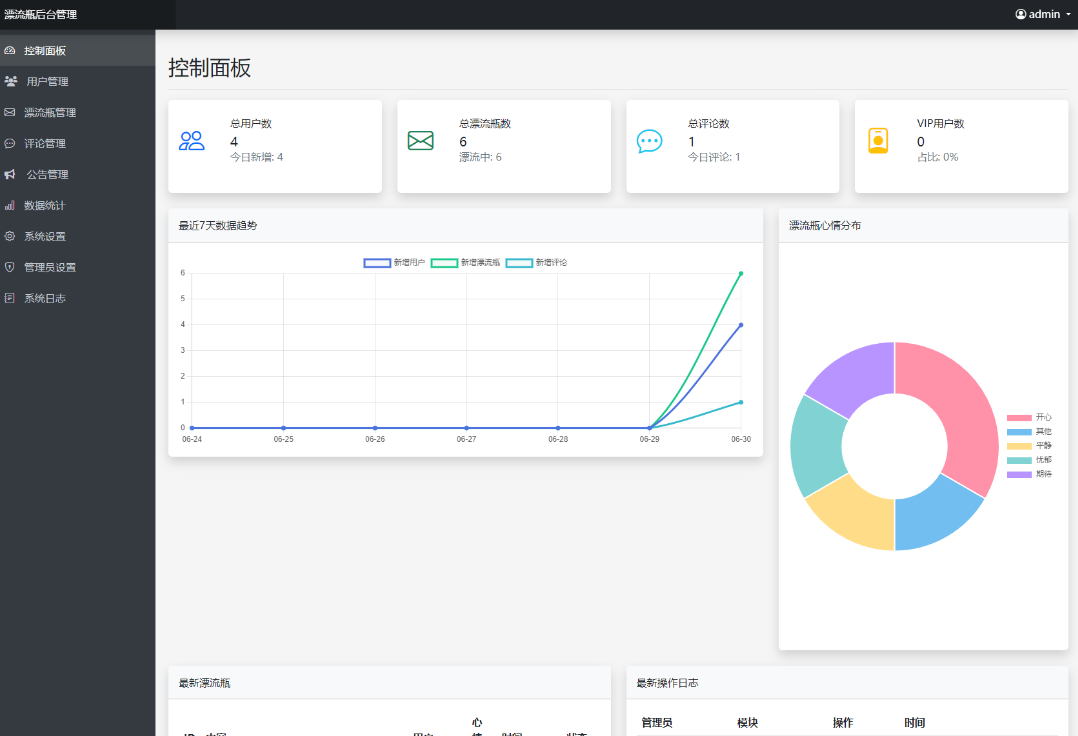Click the admin user avatar icon
This screenshot has height=736, width=1078.
point(1021,14)
